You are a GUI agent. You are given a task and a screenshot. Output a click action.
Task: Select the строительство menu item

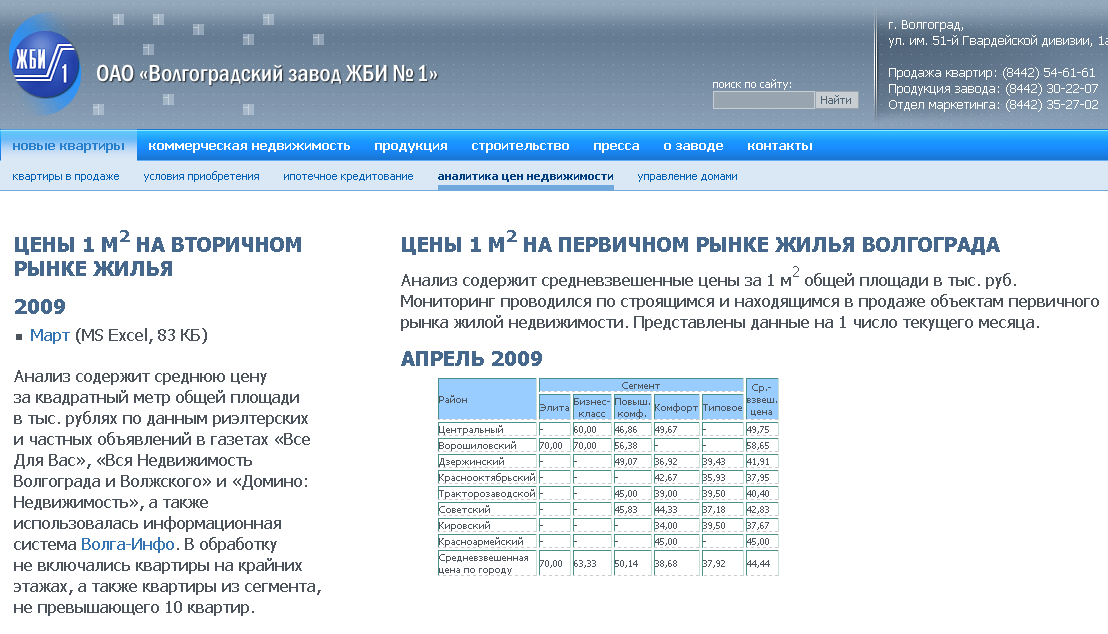click(x=520, y=146)
